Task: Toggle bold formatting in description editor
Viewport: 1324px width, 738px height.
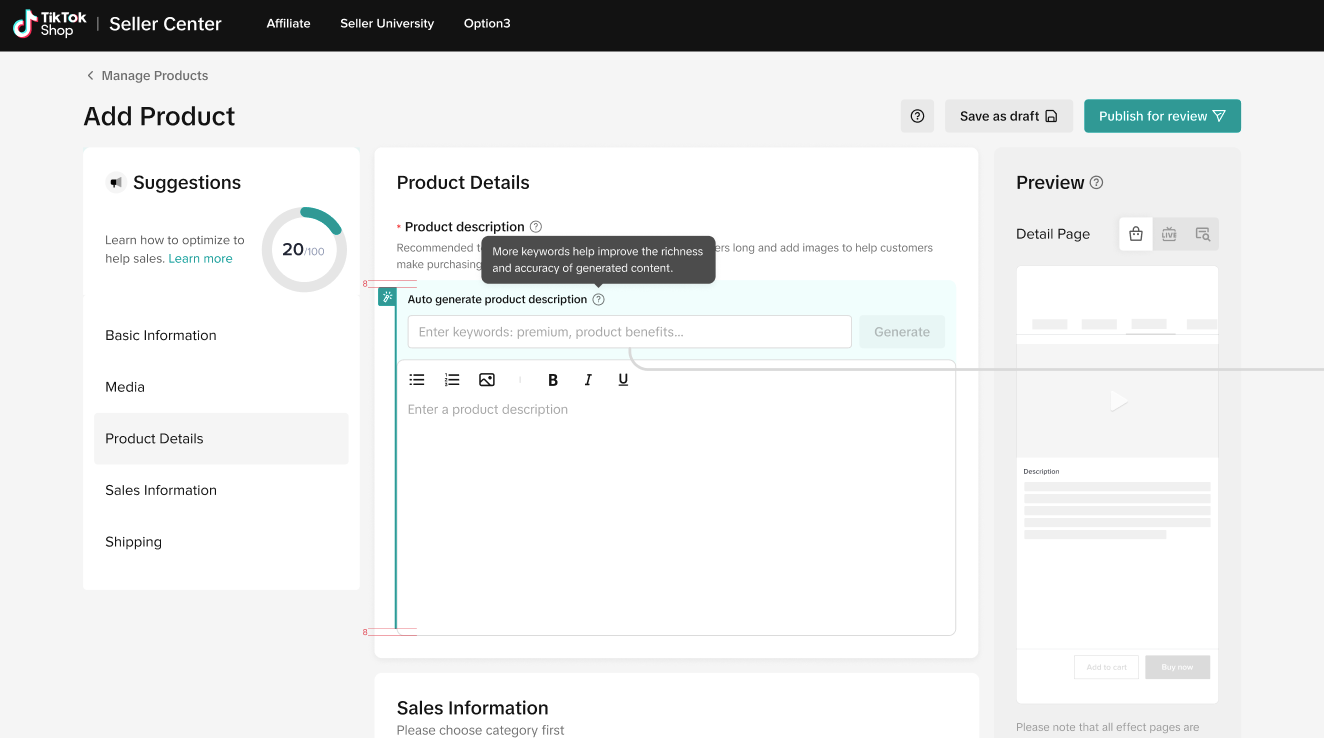Action: pyautogui.click(x=553, y=380)
